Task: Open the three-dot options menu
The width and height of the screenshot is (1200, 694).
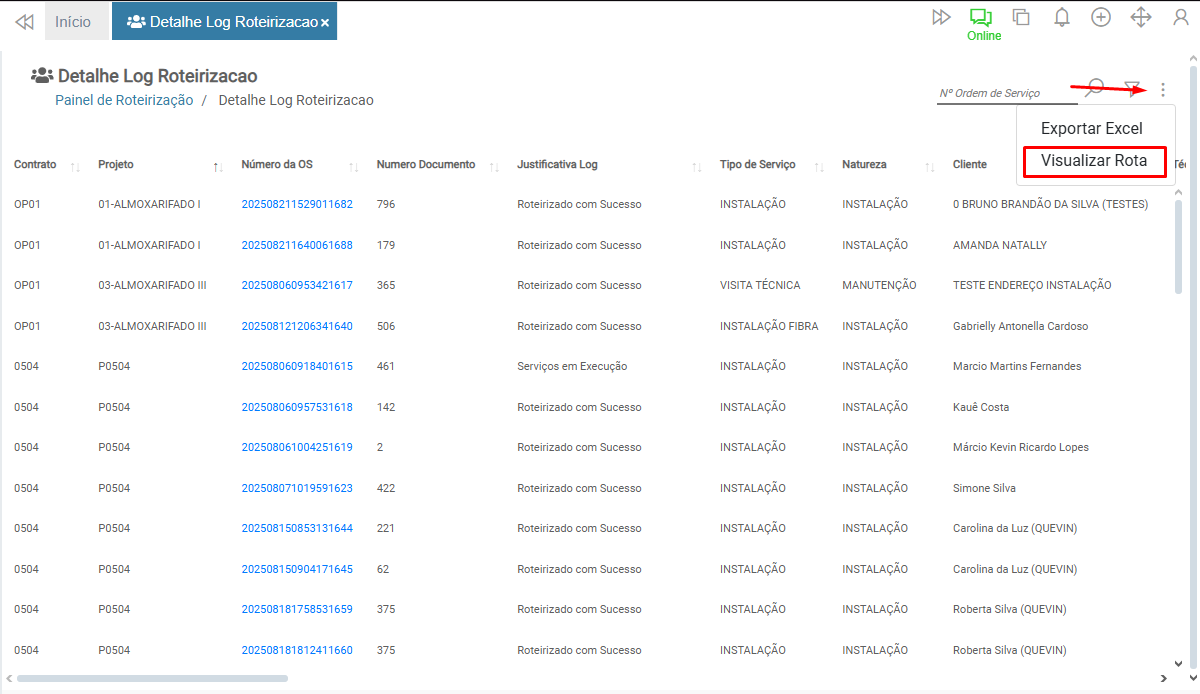Action: (x=1163, y=90)
